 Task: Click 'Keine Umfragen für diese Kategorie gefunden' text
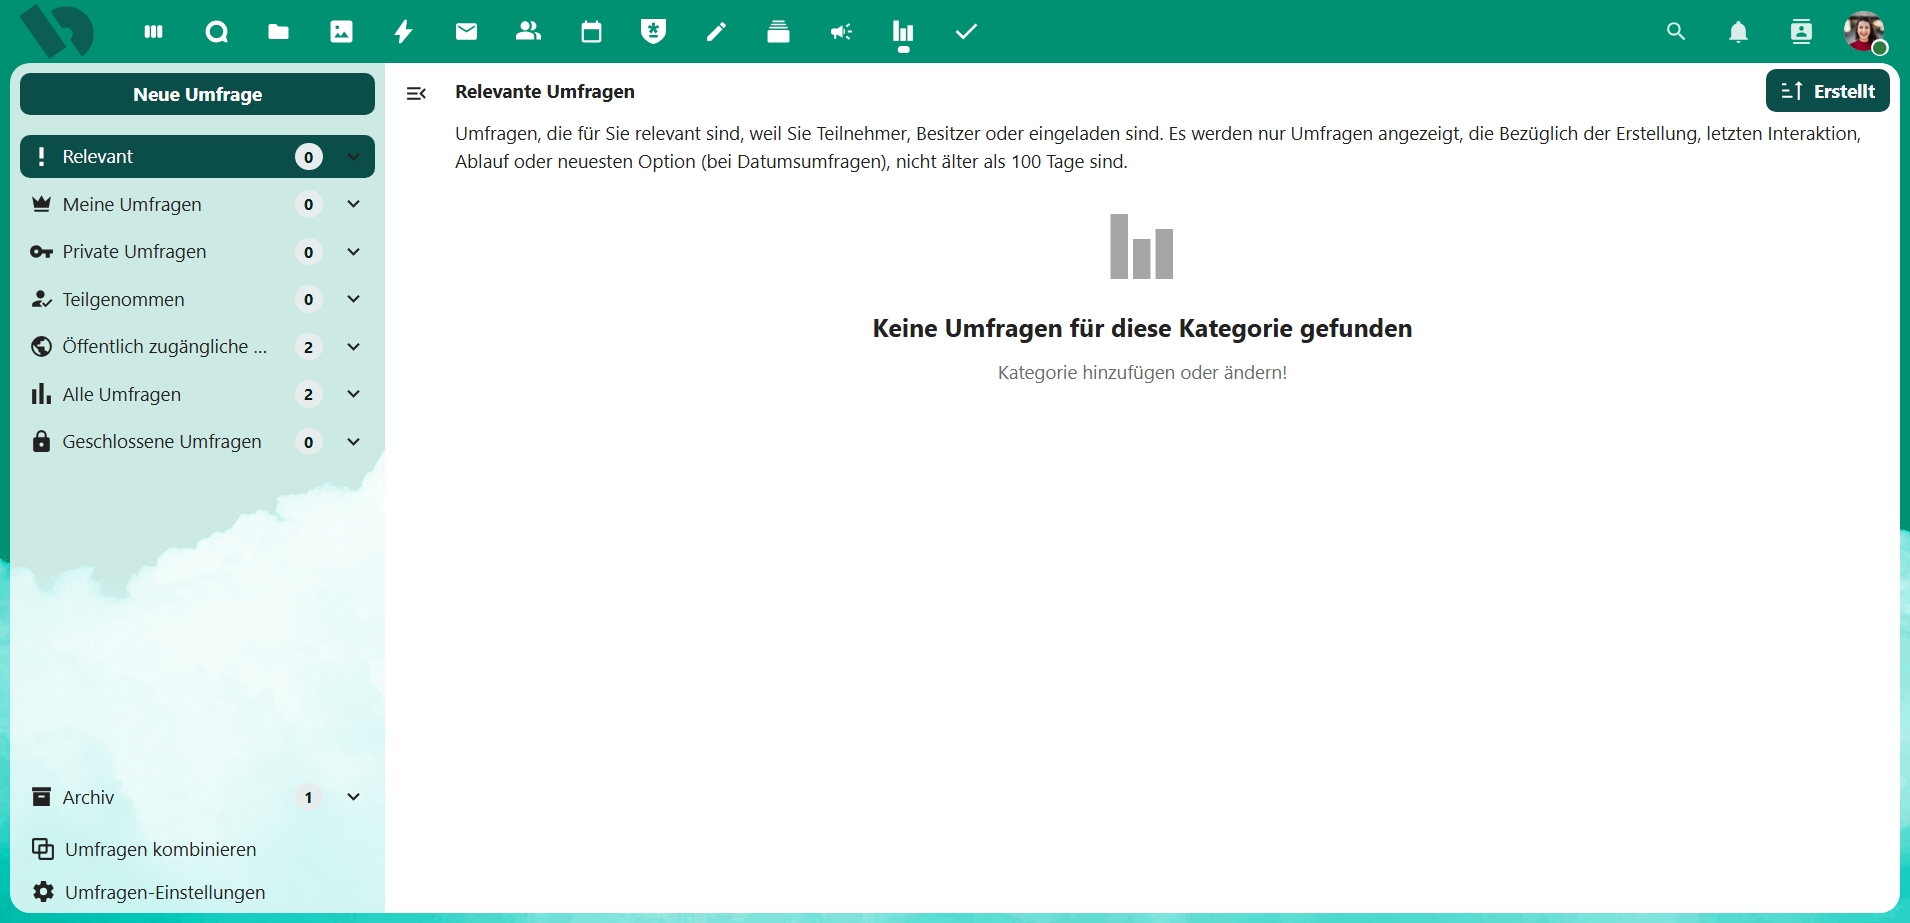(x=1142, y=328)
